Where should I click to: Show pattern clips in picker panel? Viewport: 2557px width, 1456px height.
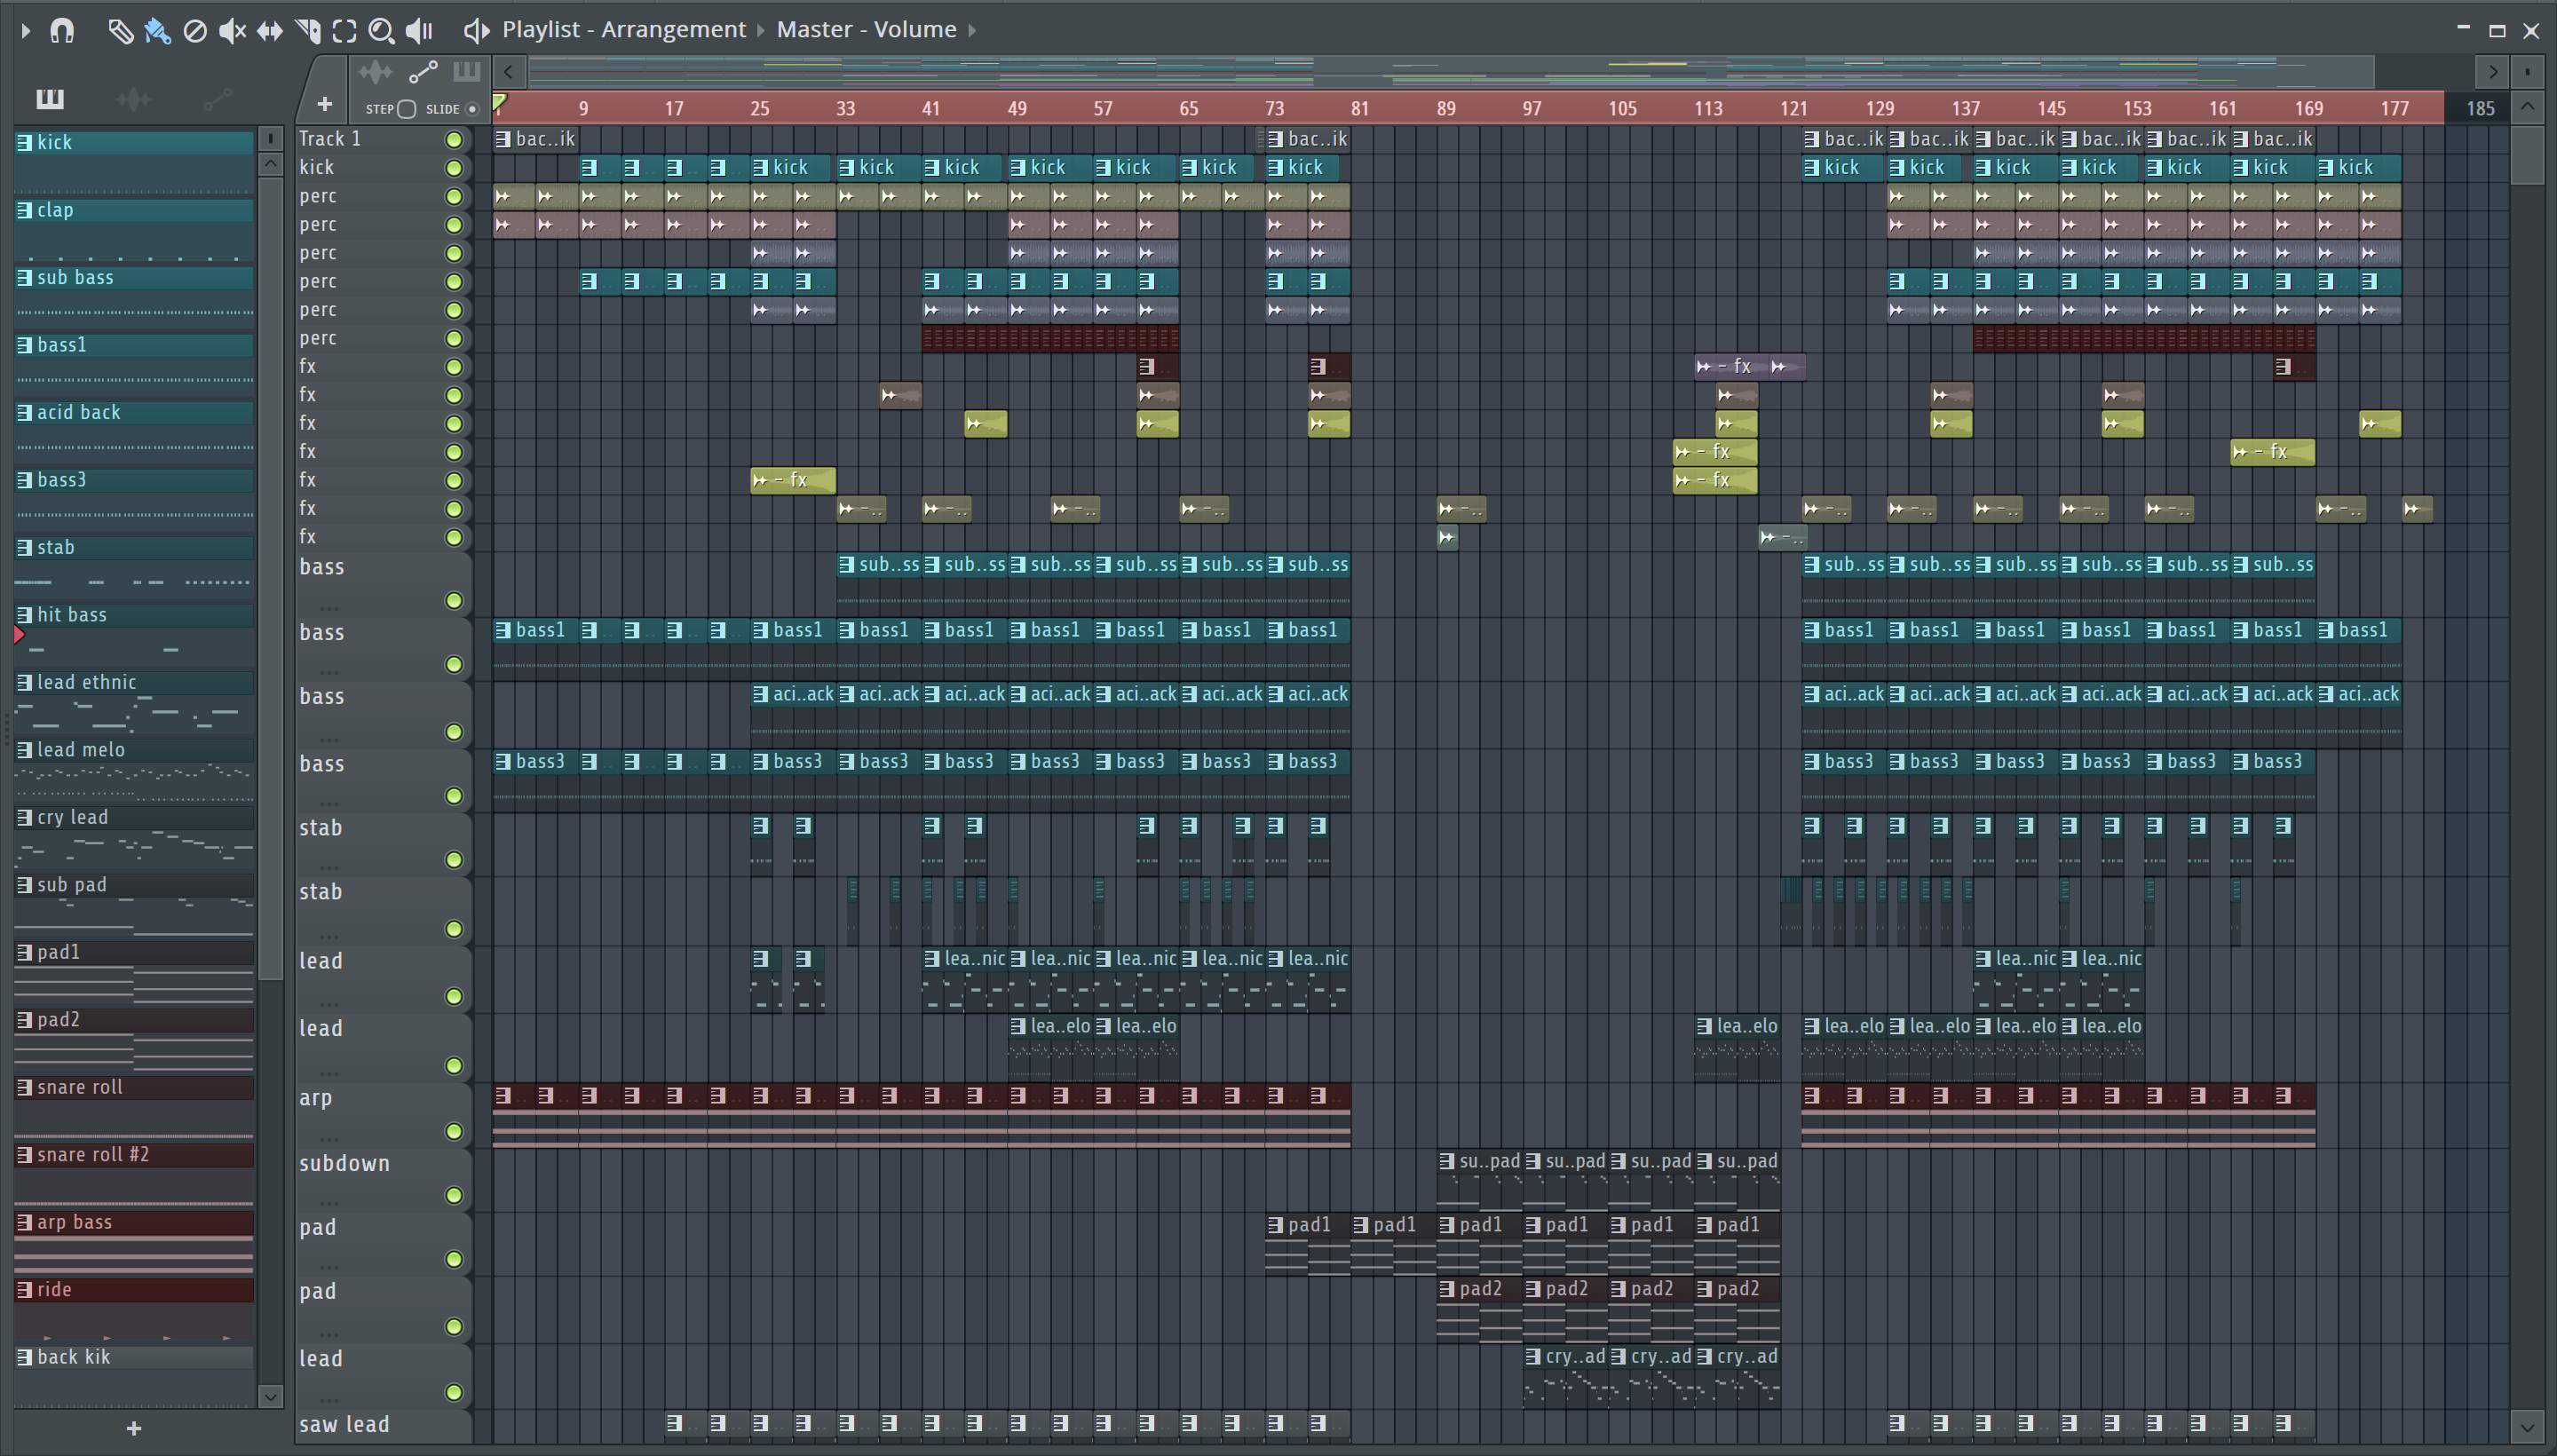click(x=50, y=98)
